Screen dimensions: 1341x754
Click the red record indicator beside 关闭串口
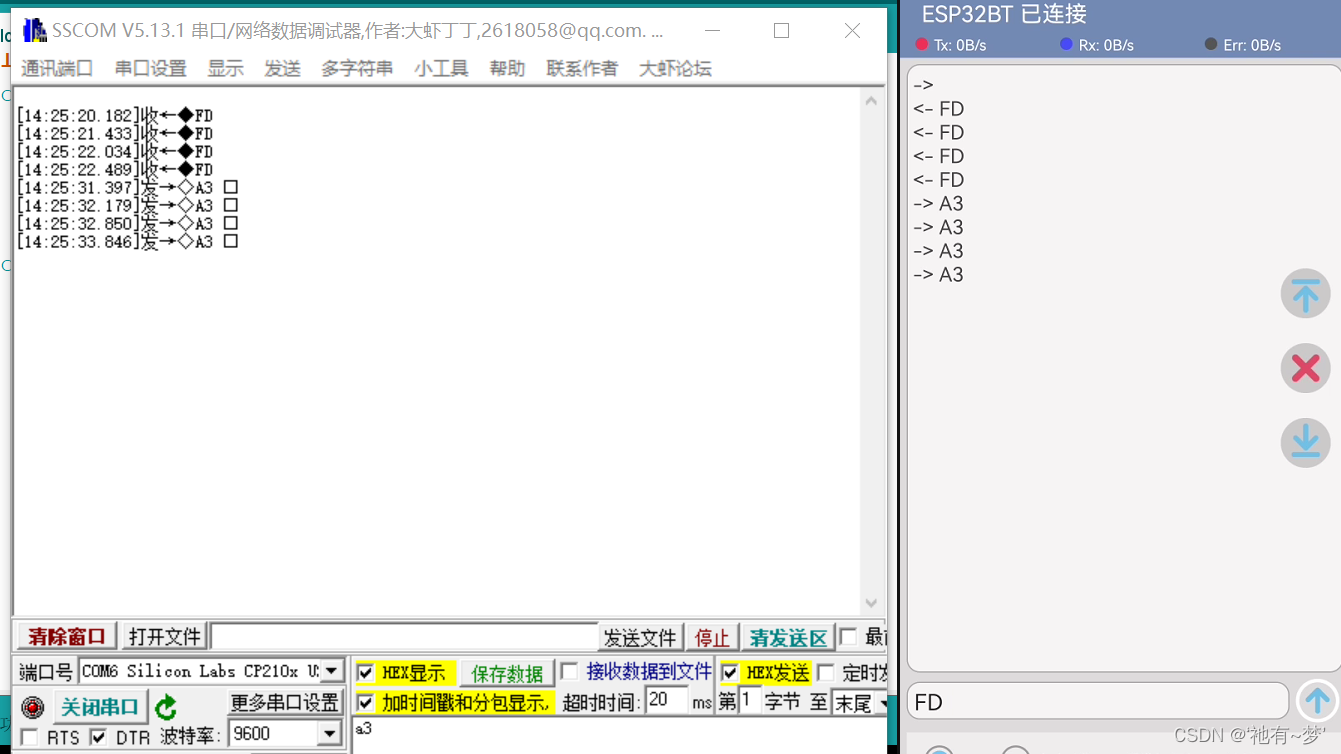point(33,707)
